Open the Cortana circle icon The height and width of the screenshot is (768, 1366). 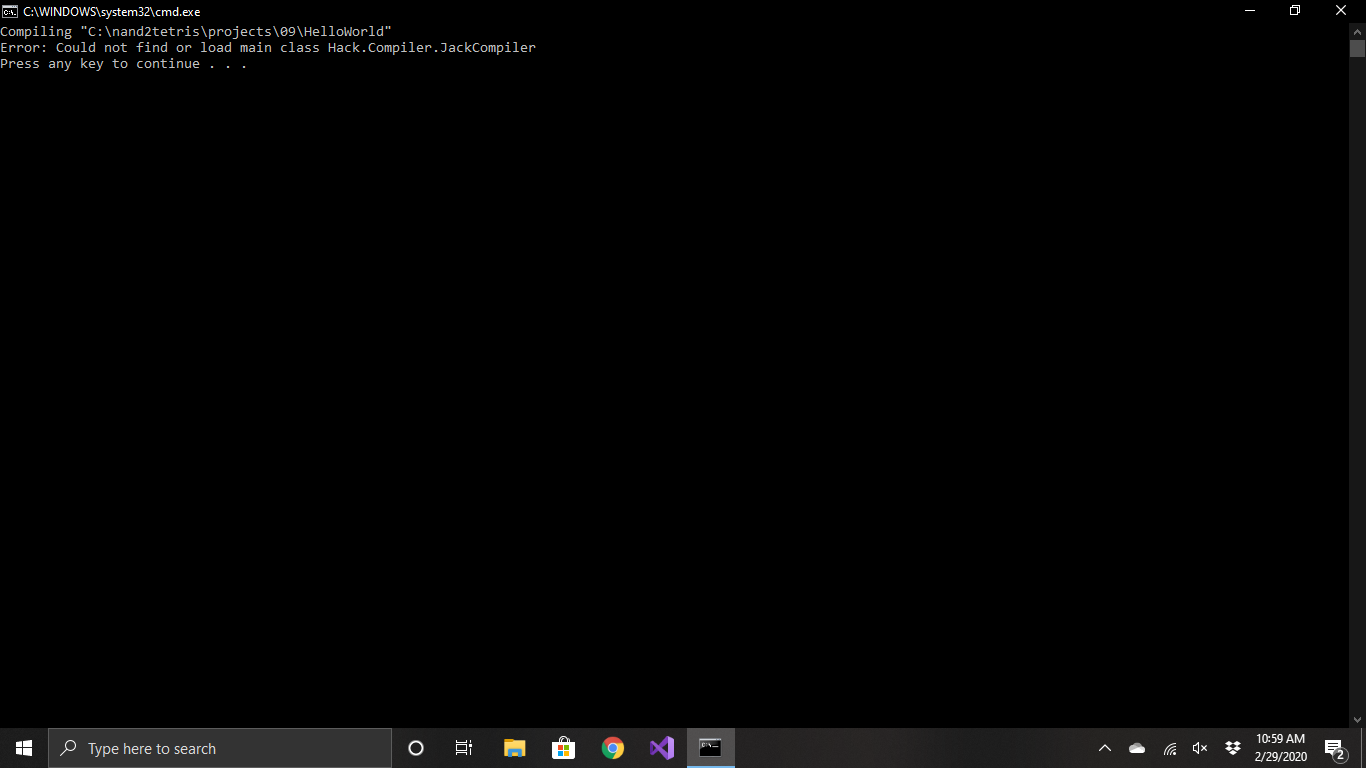(x=416, y=748)
